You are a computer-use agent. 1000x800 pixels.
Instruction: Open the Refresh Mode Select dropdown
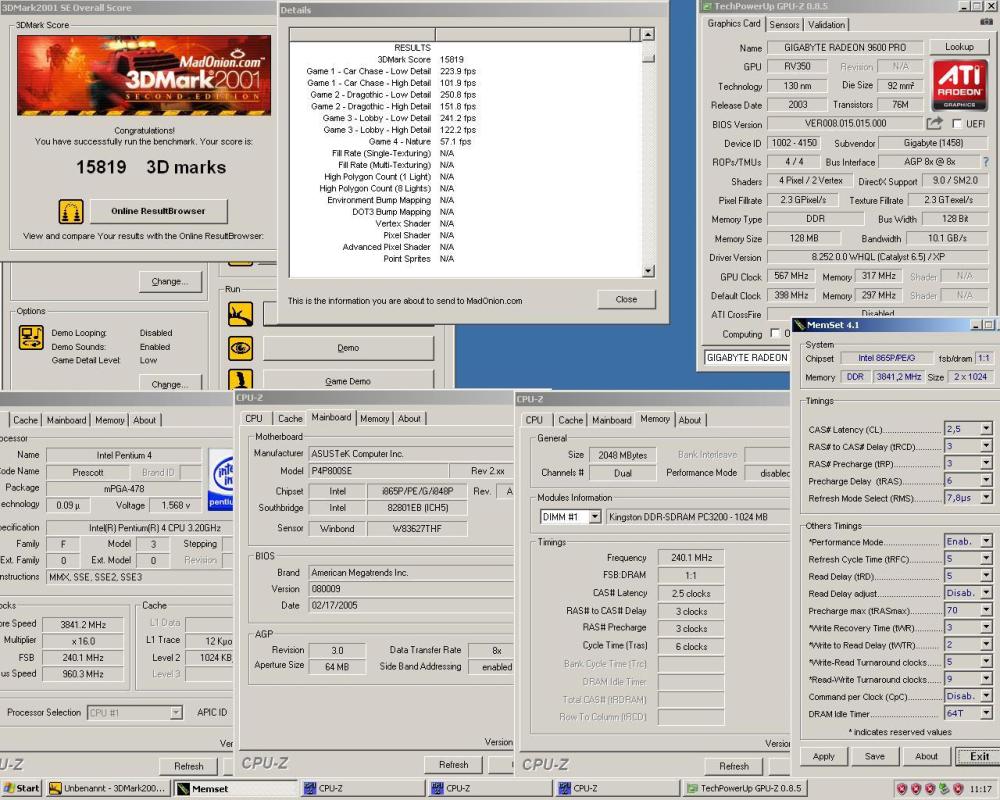986,498
